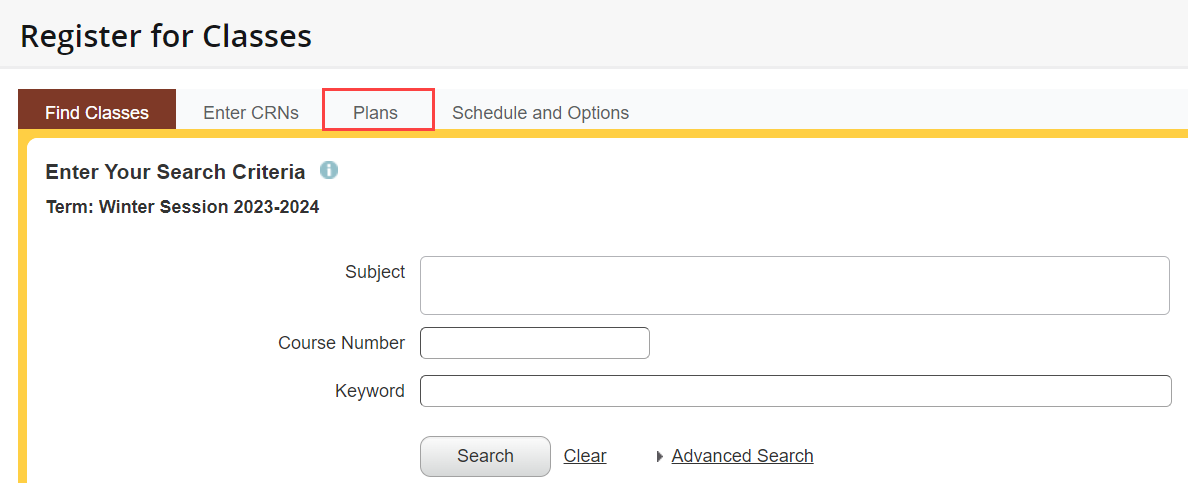Click inside the Subject field
The image size is (1188, 483).
(x=794, y=285)
